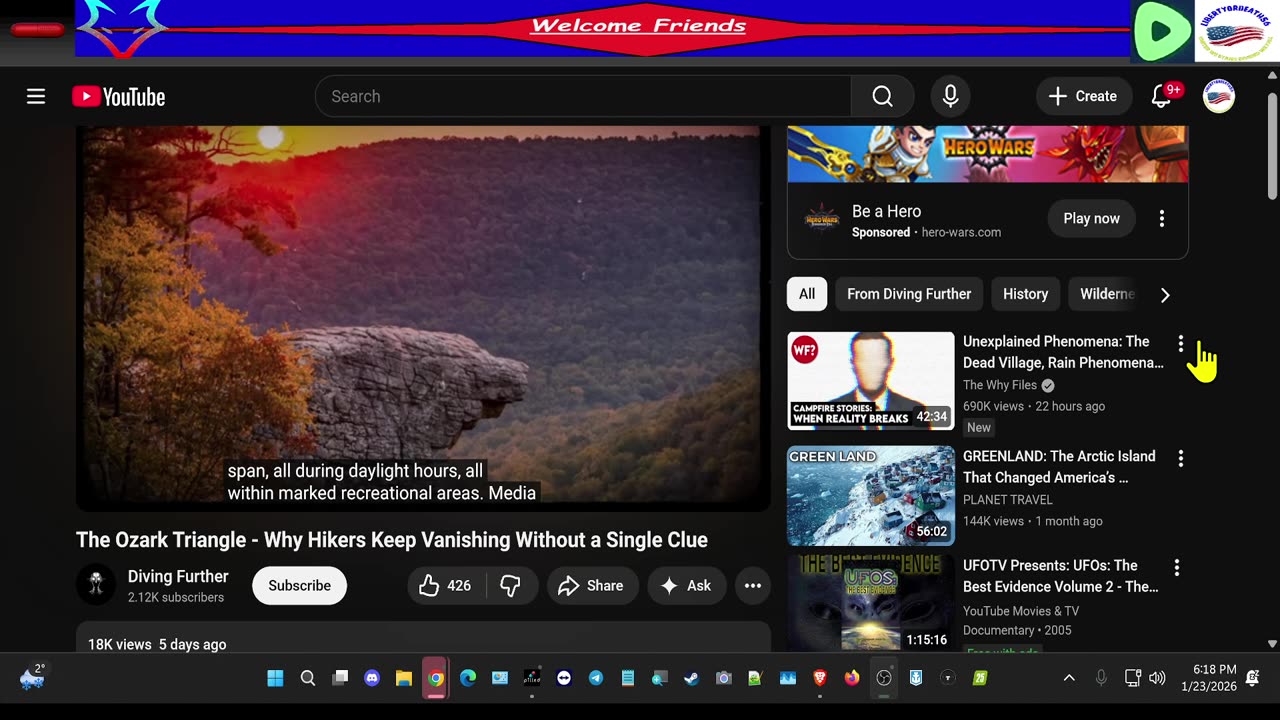Open the Camera app in taskbar

[723, 678]
